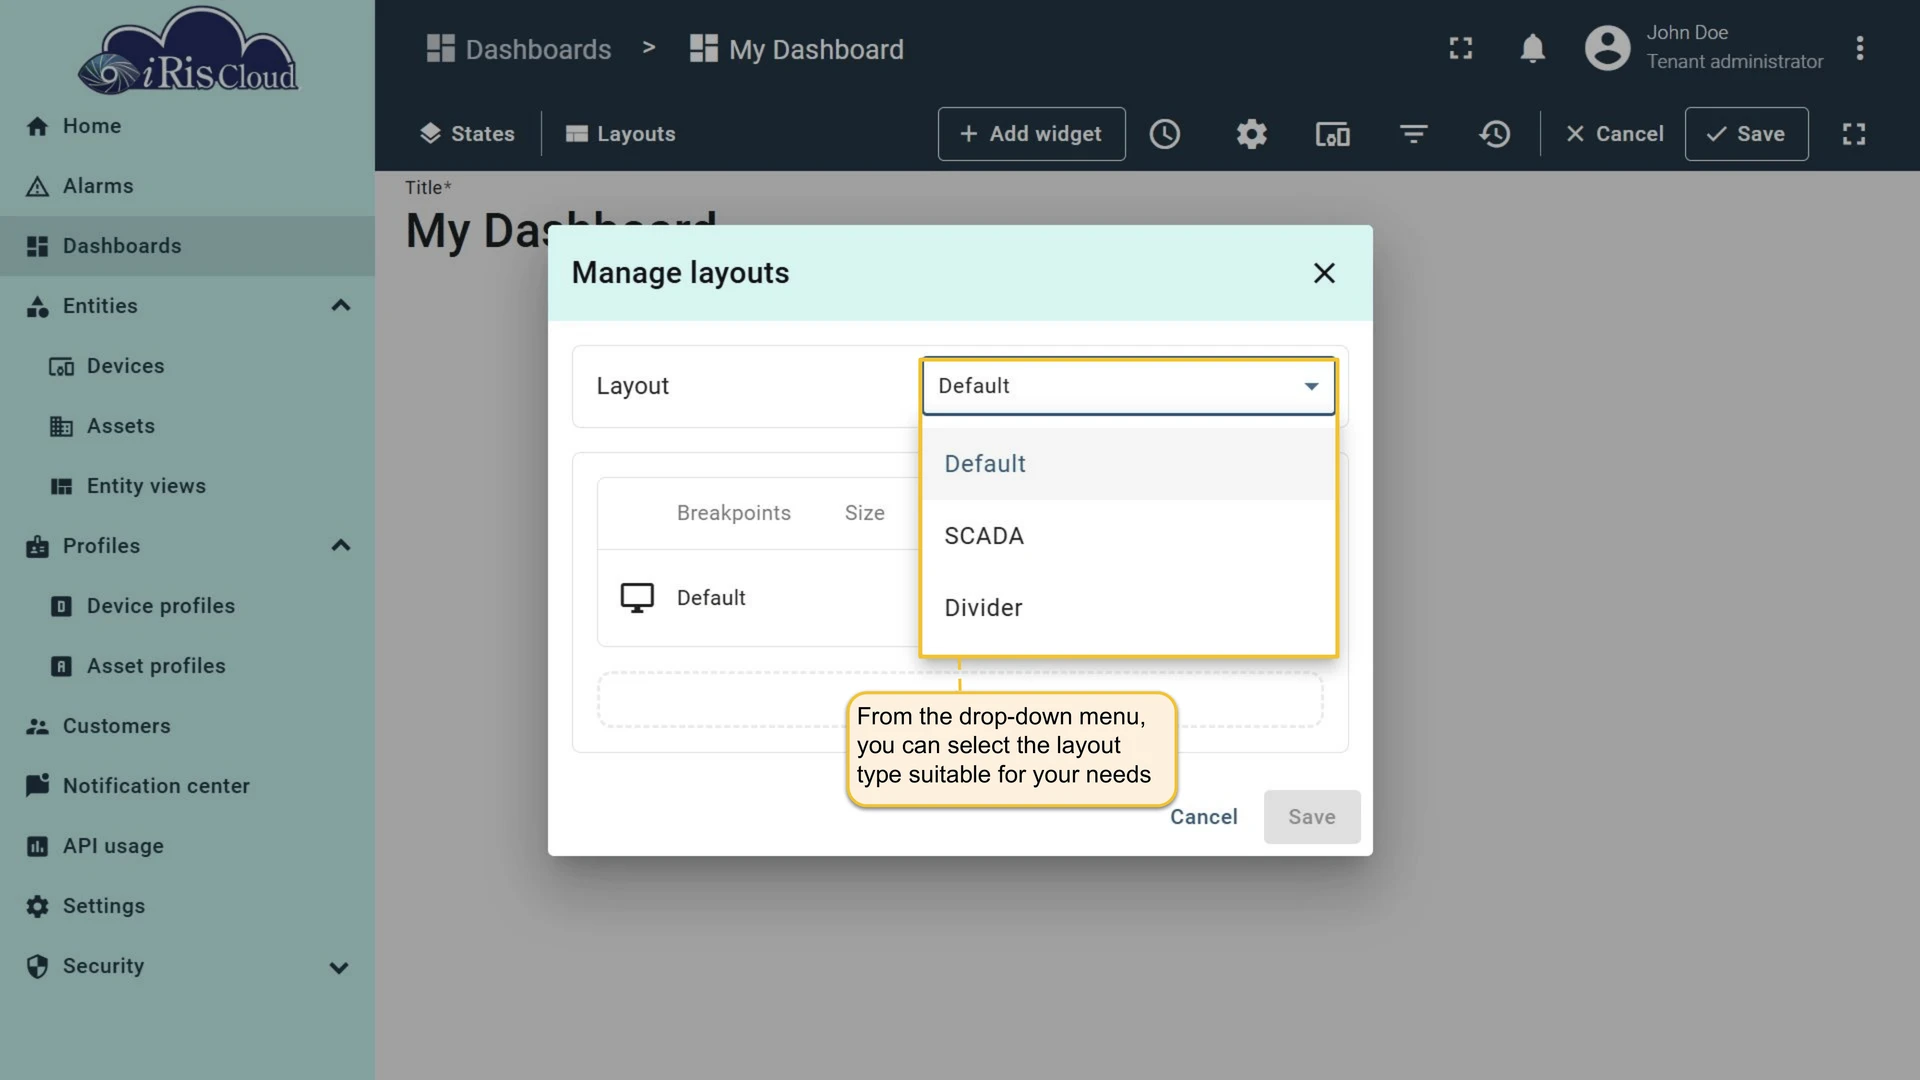Open the header three-dot menu
The image size is (1920, 1080).
point(1860,48)
